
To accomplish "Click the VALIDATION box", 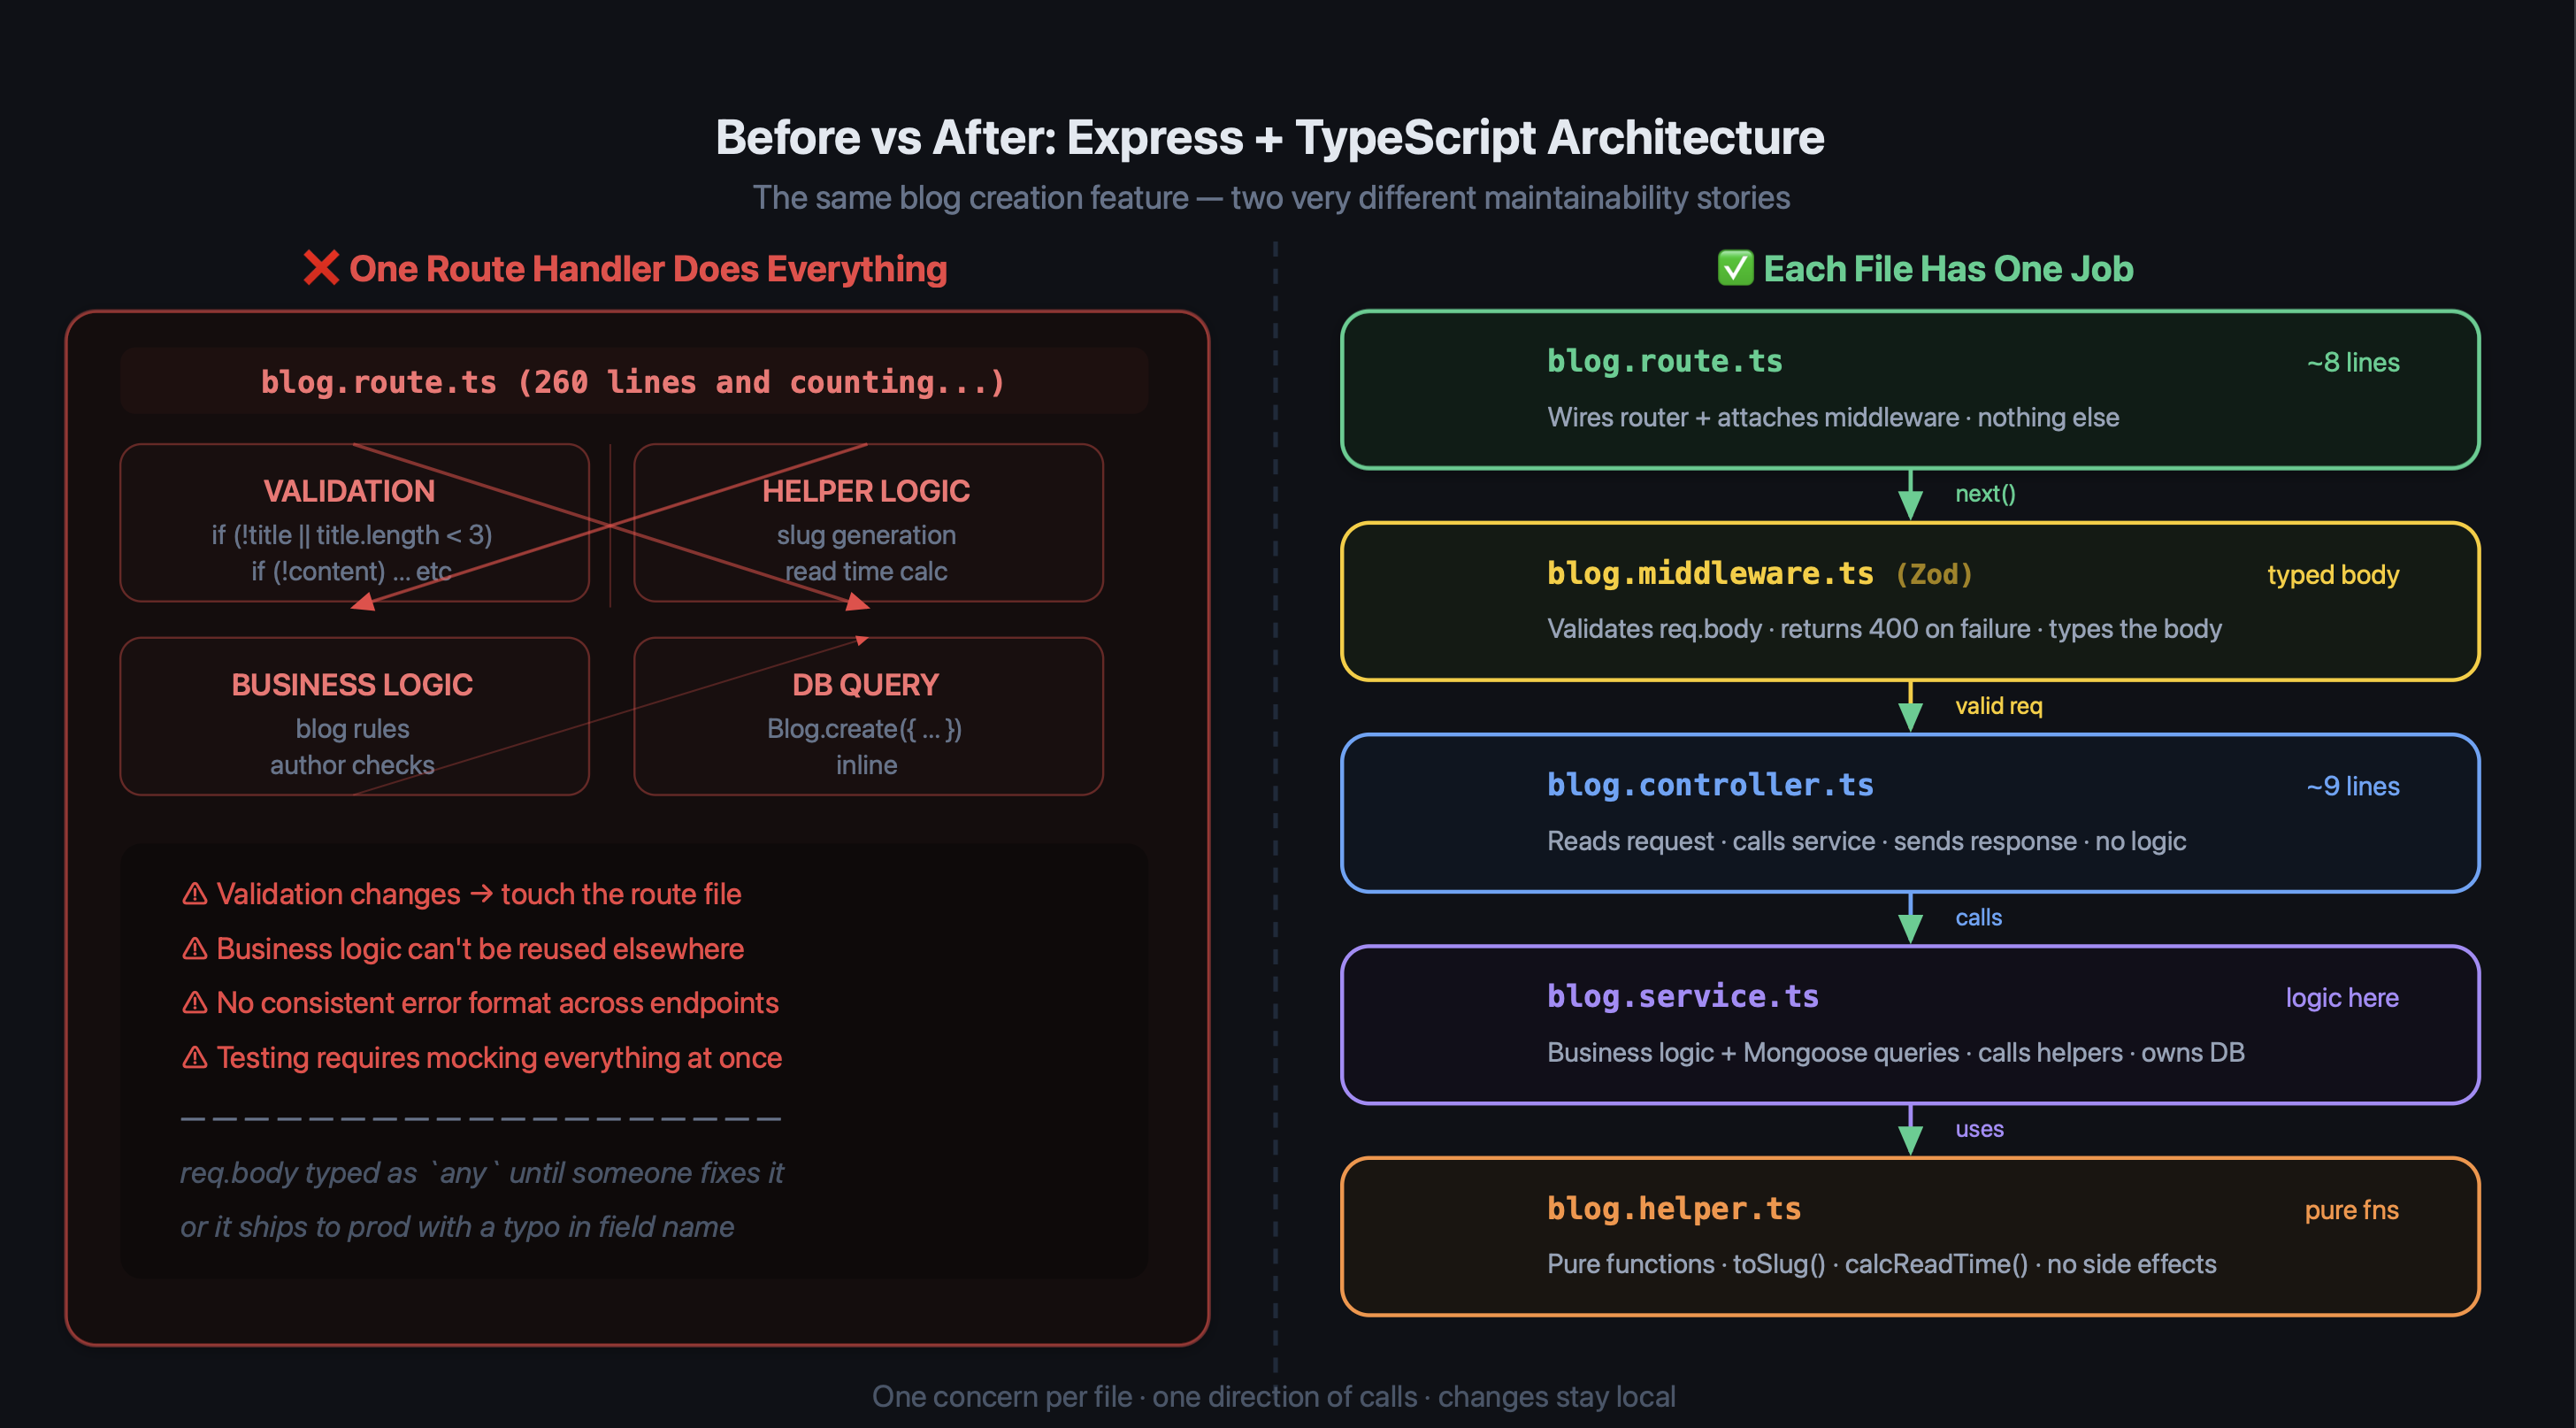I will [x=354, y=523].
